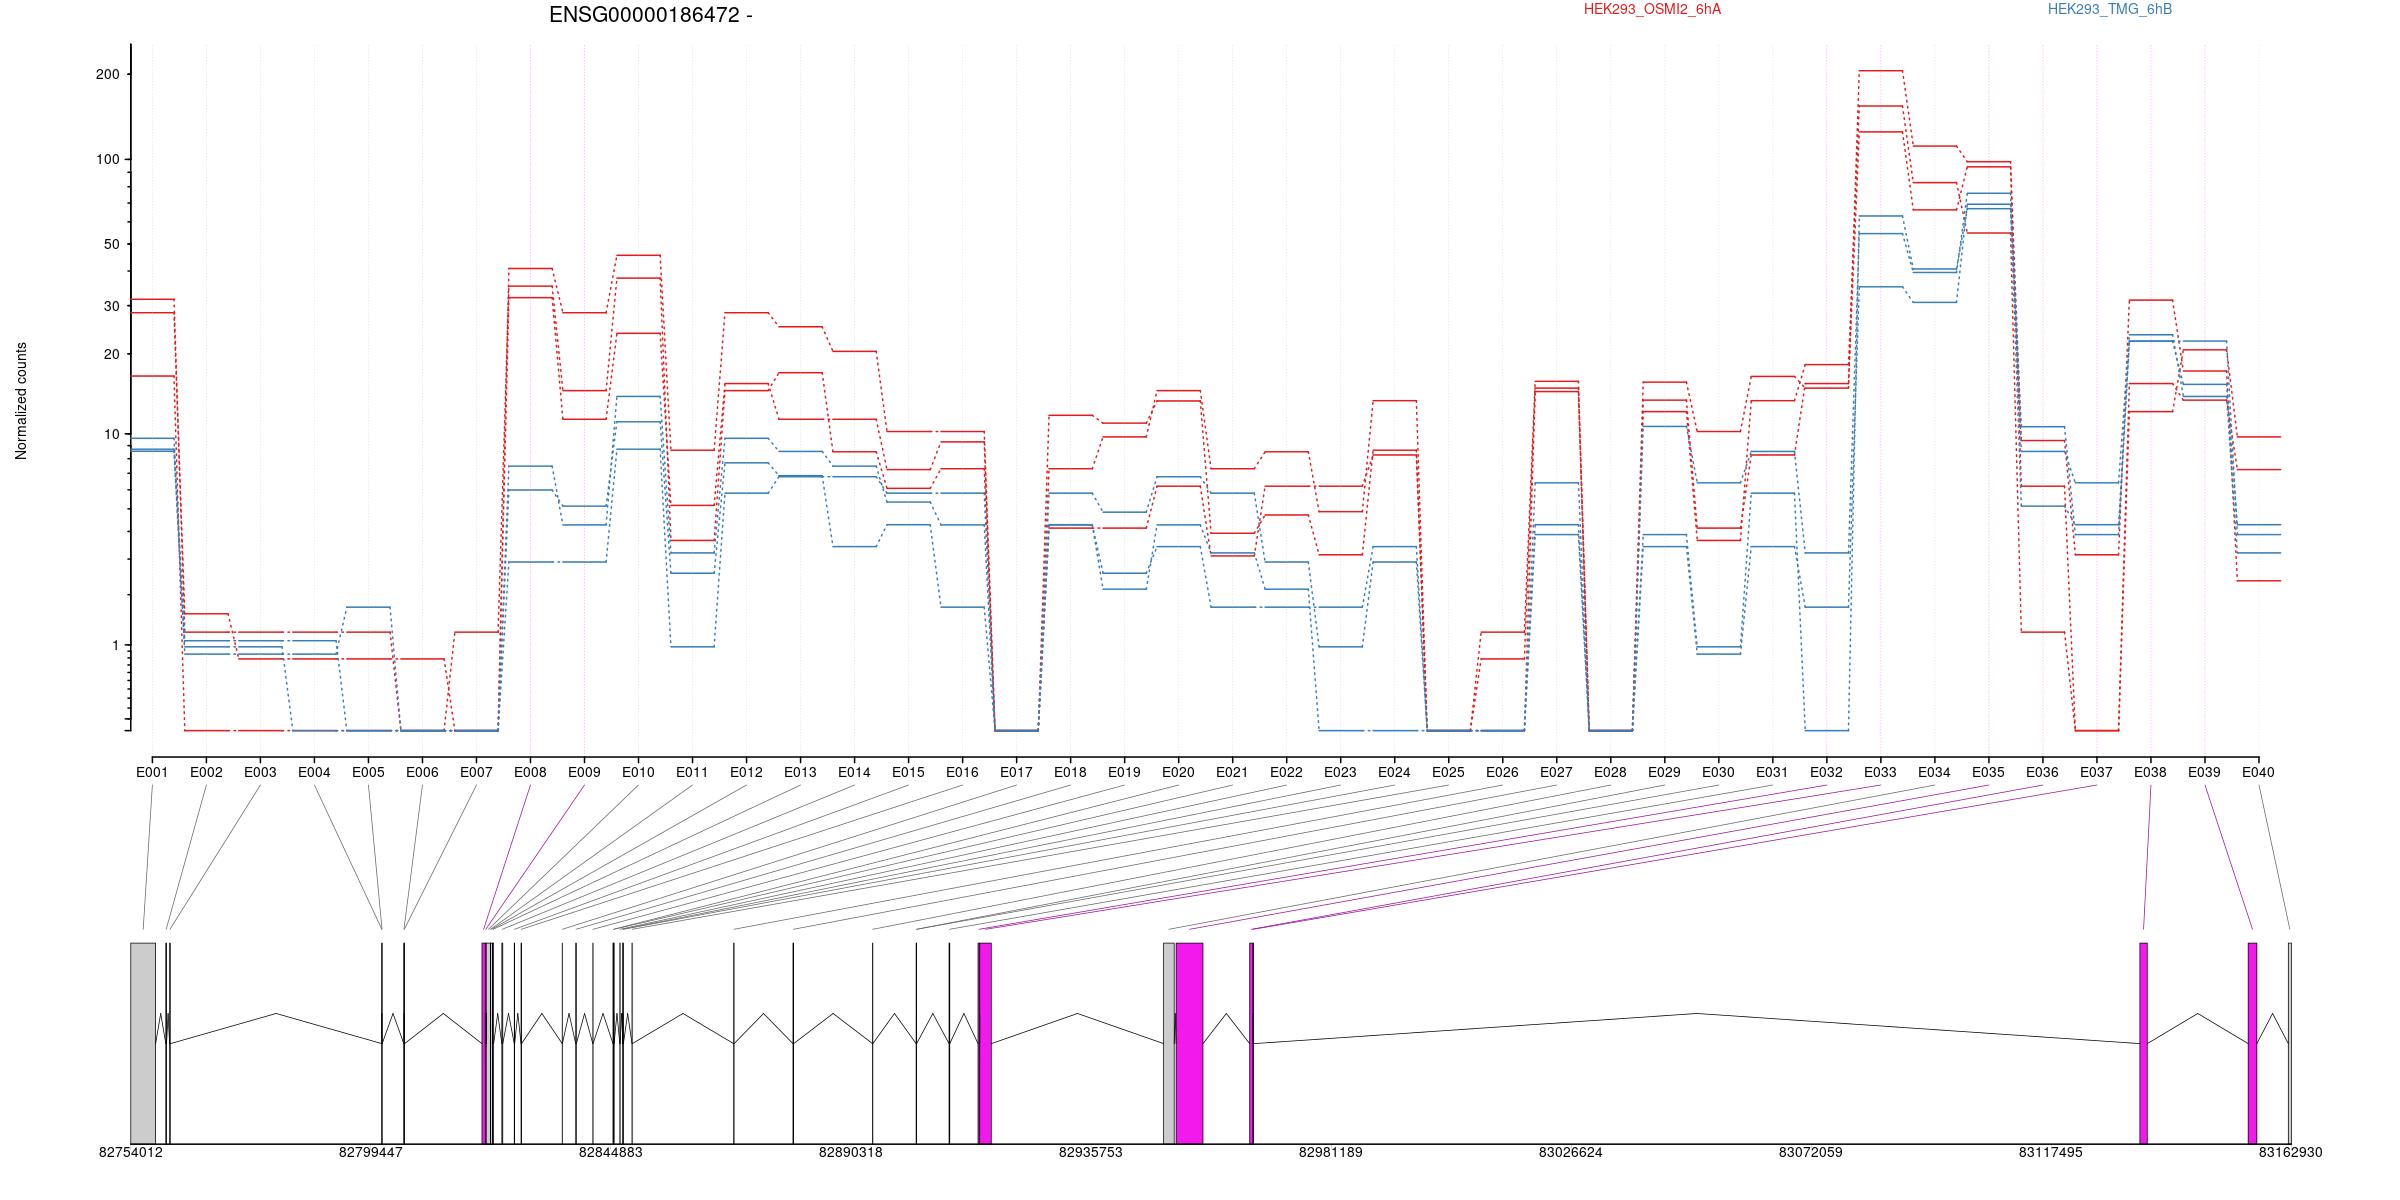Click exon label E016
The width and height of the screenshot is (2400, 1200).
click(x=962, y=772)
